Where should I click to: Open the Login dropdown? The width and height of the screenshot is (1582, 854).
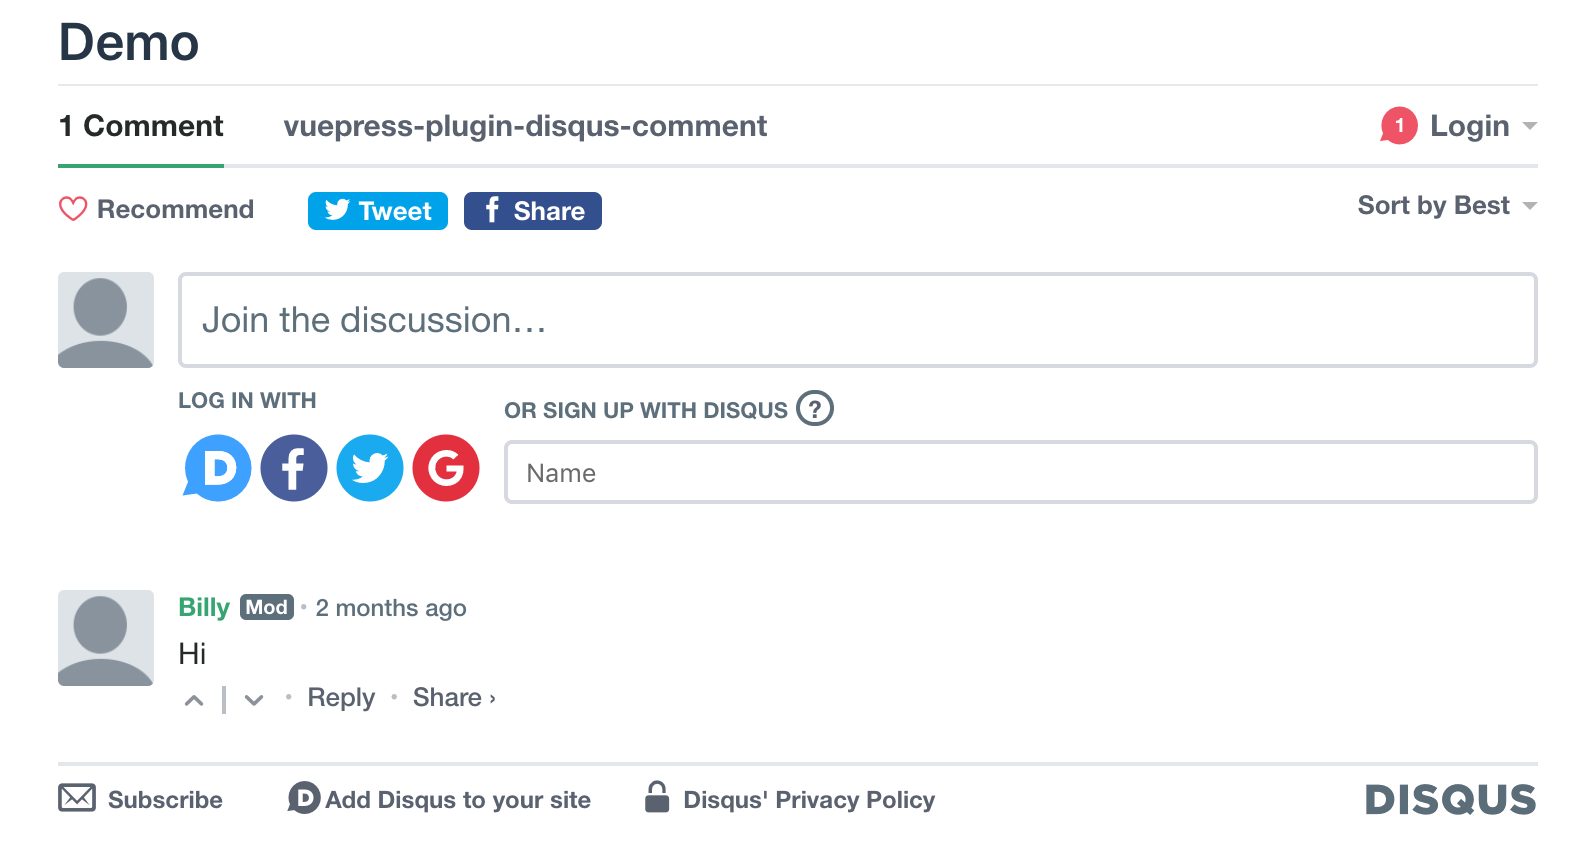coord(1482,126)
